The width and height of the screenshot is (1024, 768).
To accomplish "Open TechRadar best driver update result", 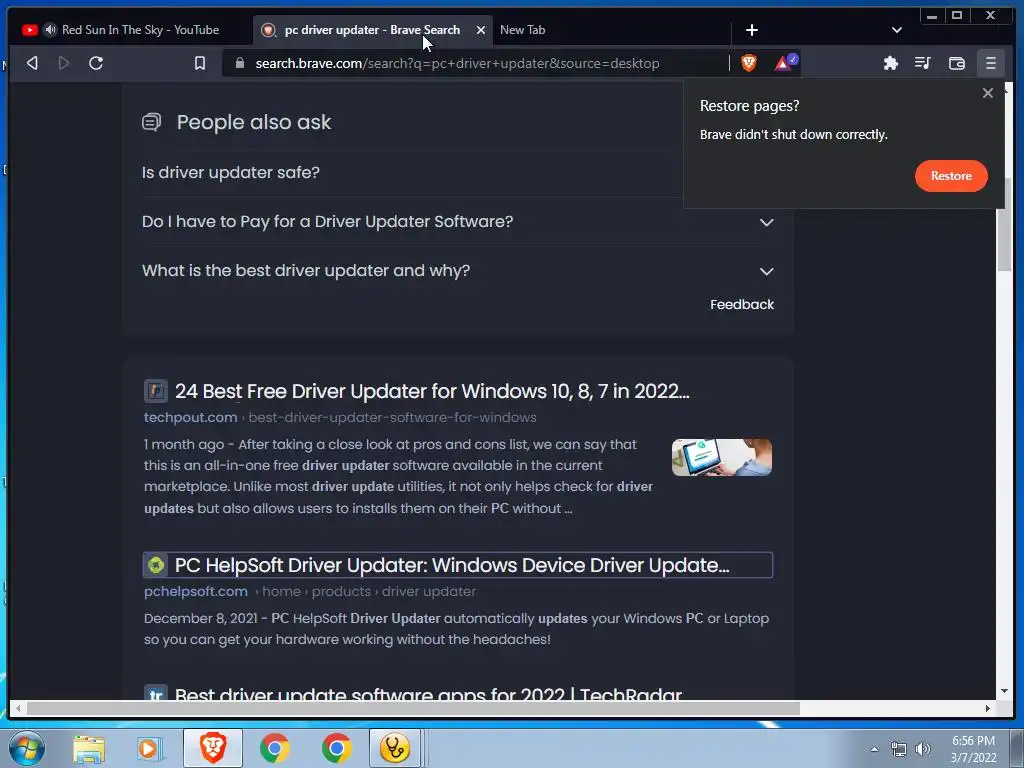I will (x=428, y=694).
